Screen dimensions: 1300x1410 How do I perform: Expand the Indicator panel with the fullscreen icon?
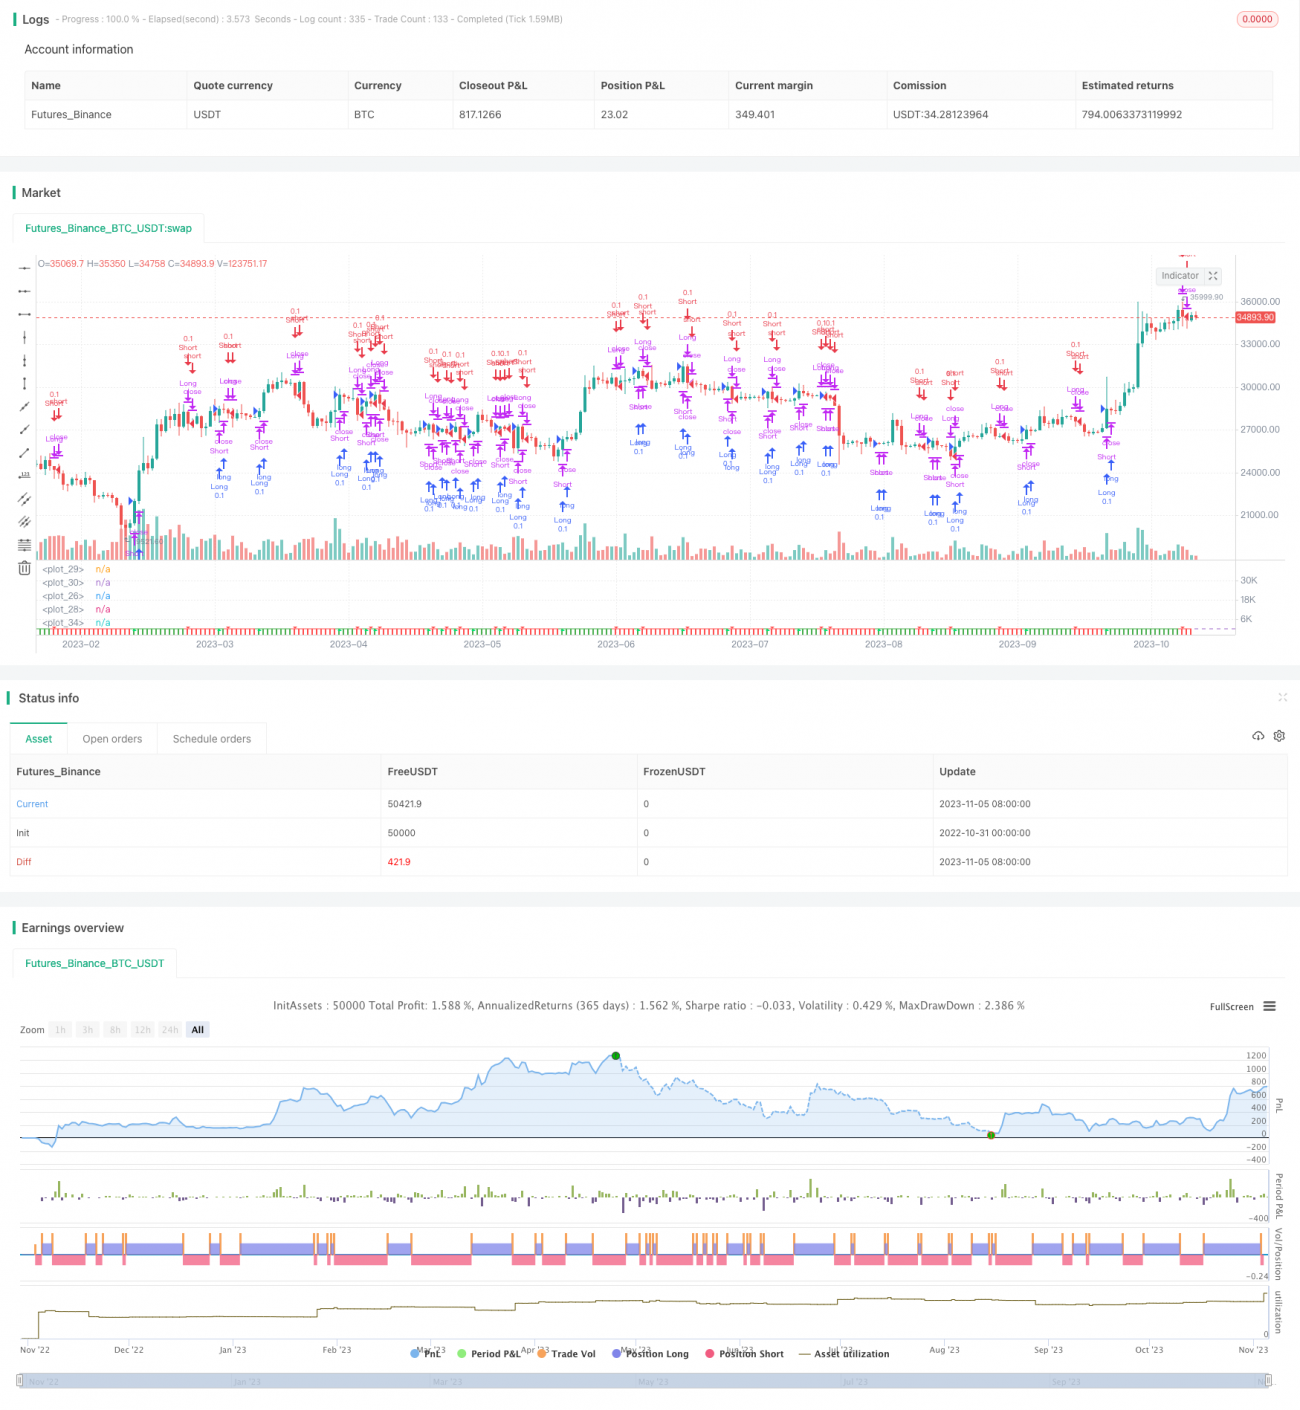pos(1213,276)
